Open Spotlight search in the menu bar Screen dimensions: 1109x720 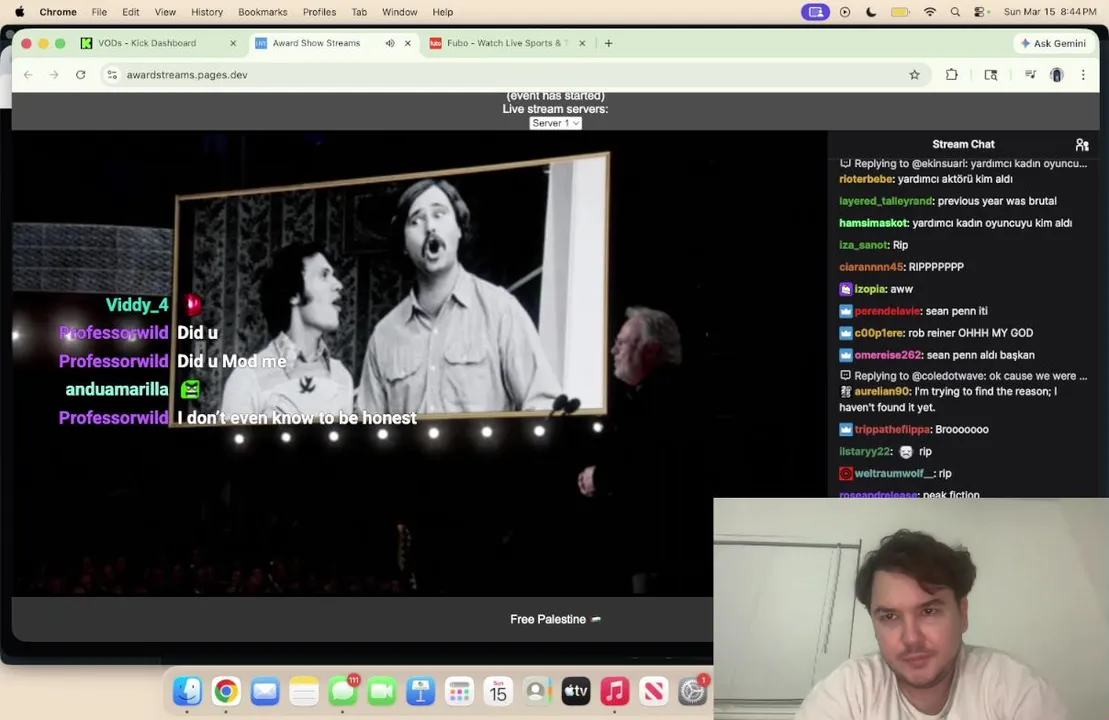click(956, 12)
